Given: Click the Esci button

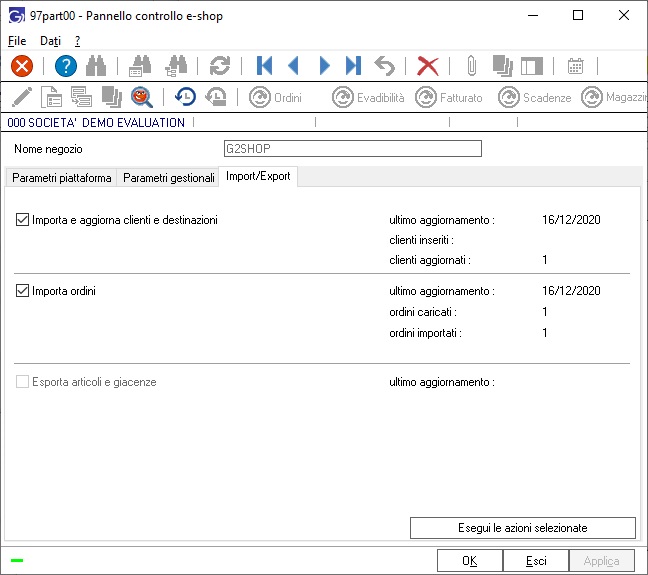Looking at the screenshot, I should [536, 561].
